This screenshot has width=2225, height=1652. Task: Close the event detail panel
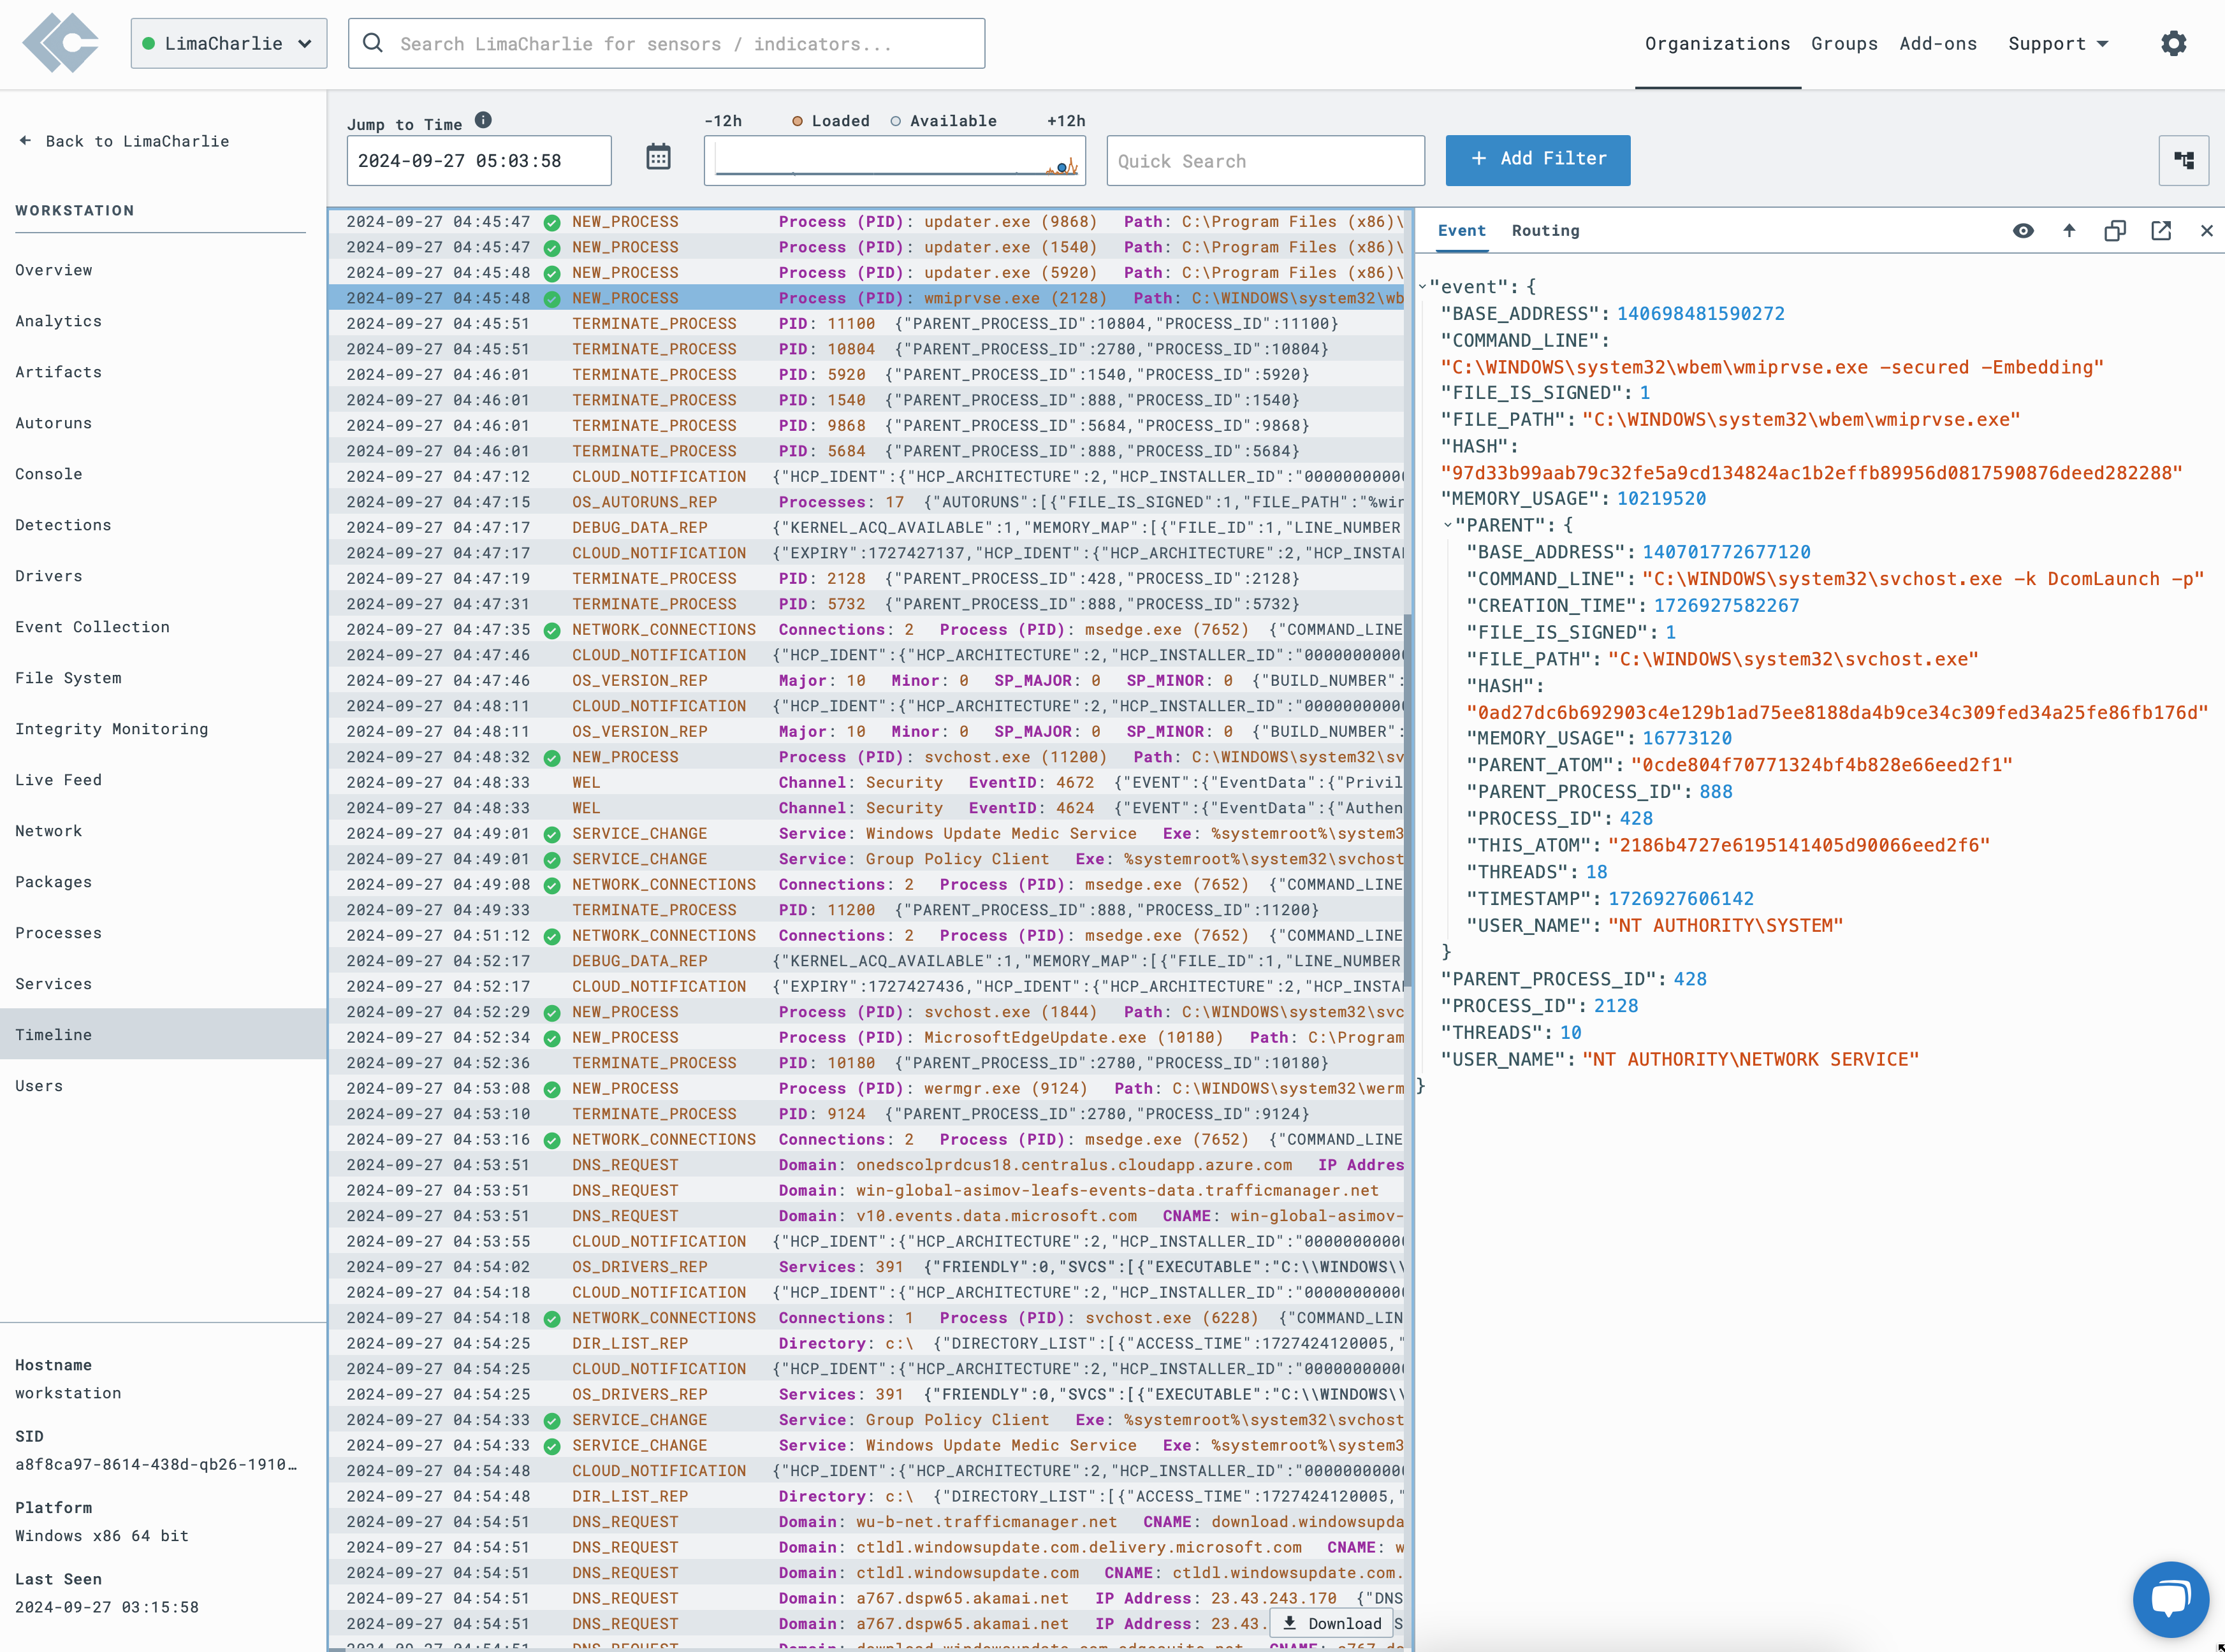(x=2206, y=231)
